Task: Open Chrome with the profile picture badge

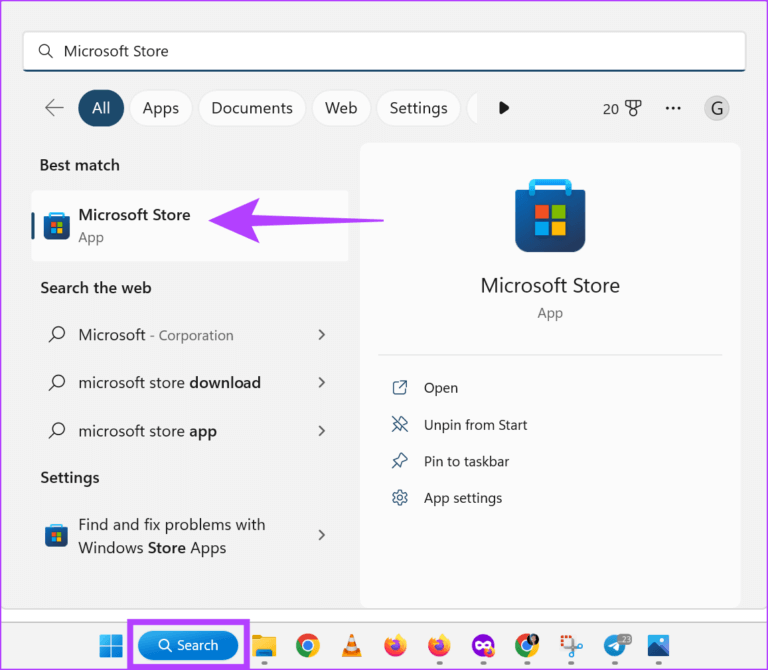Action: click(527, 646)
